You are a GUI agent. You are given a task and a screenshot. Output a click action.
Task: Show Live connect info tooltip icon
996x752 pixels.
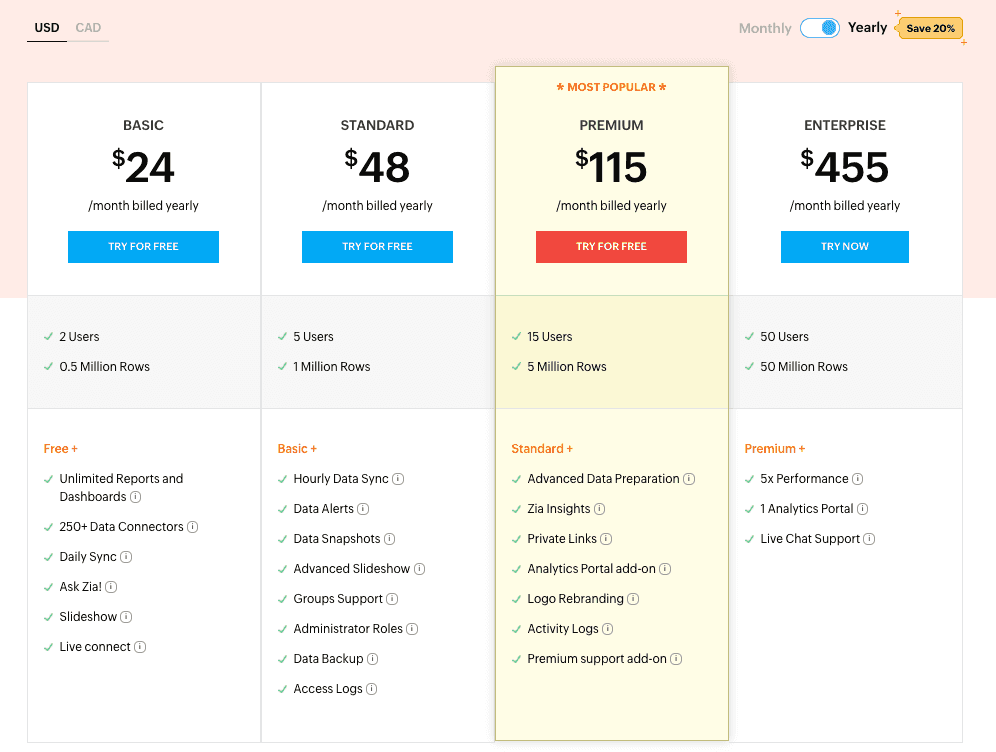[x=140, y=647]
